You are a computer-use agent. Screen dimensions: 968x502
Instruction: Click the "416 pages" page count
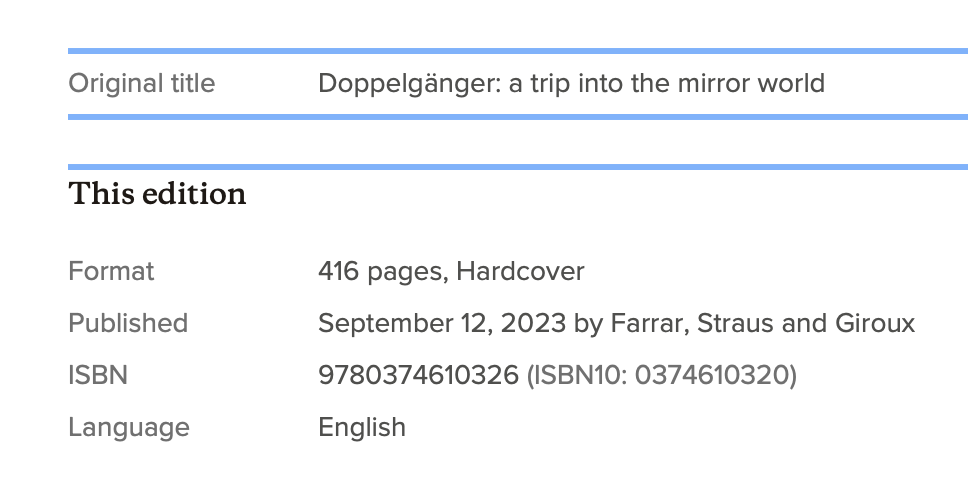point(381,271)
